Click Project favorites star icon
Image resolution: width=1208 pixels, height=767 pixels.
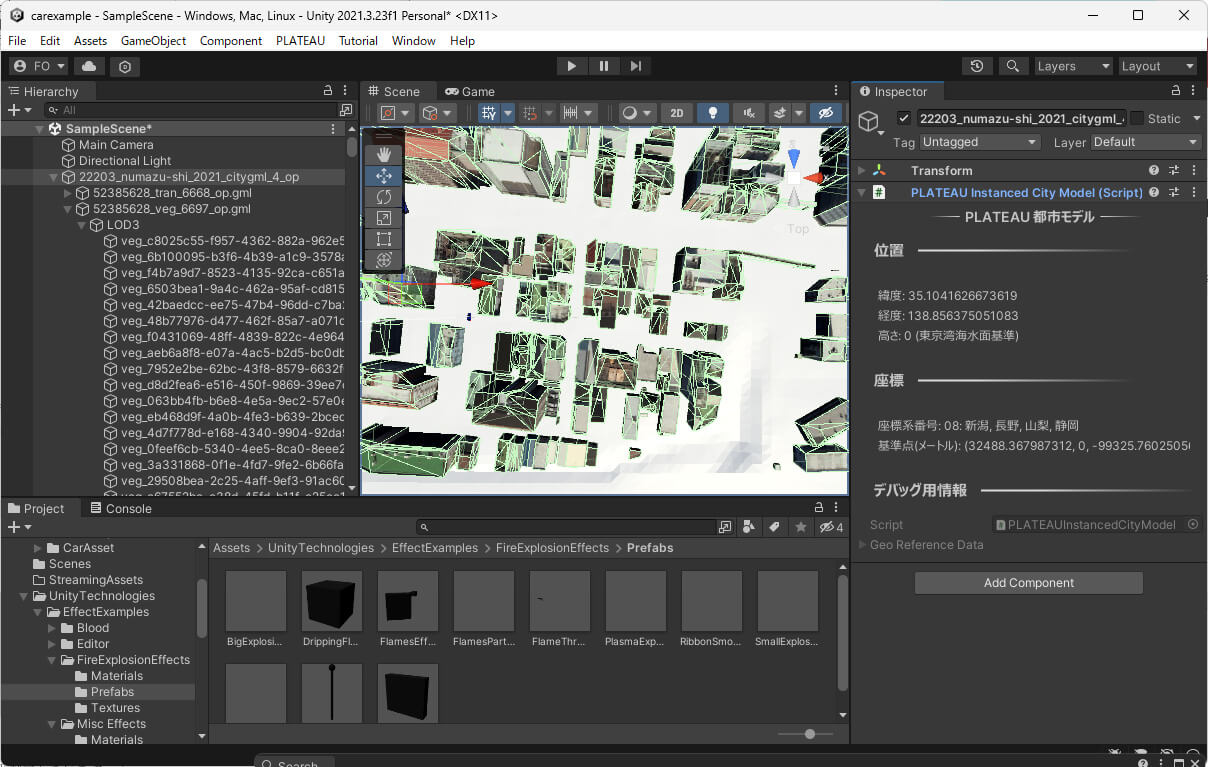[x=800, y=527]
